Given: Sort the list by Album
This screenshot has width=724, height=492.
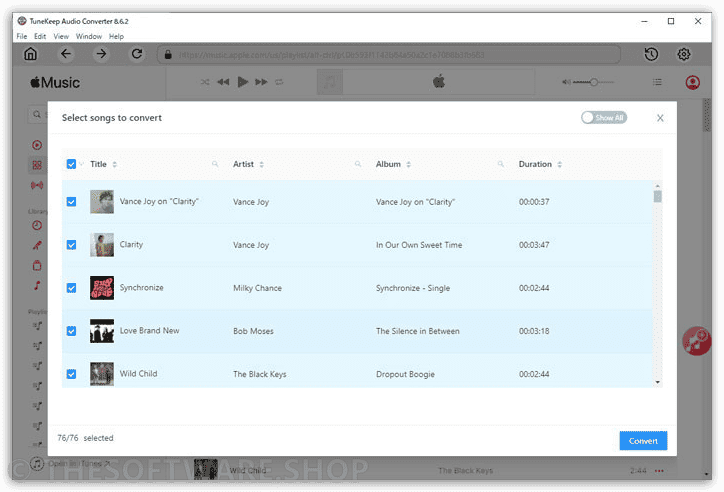Looking at the screenshot, I should tap(408, 164).
